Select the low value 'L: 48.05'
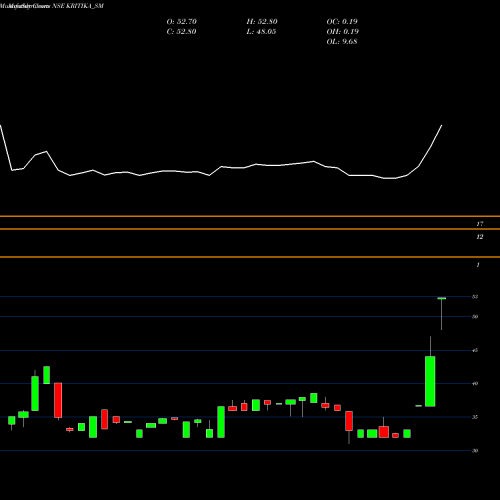Image resolution: width=500 pixels, height=500 pixels. (261, 32)
